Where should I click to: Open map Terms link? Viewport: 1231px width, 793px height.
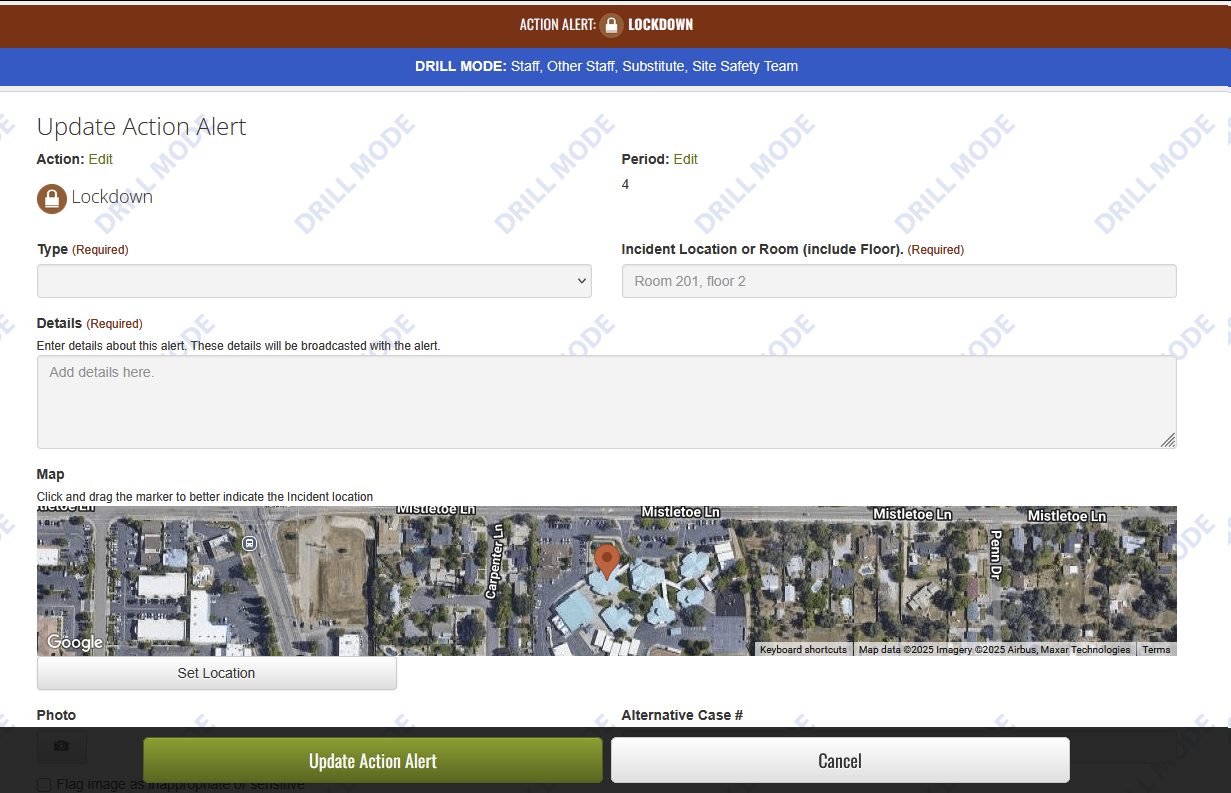(x=1156, y=650)
